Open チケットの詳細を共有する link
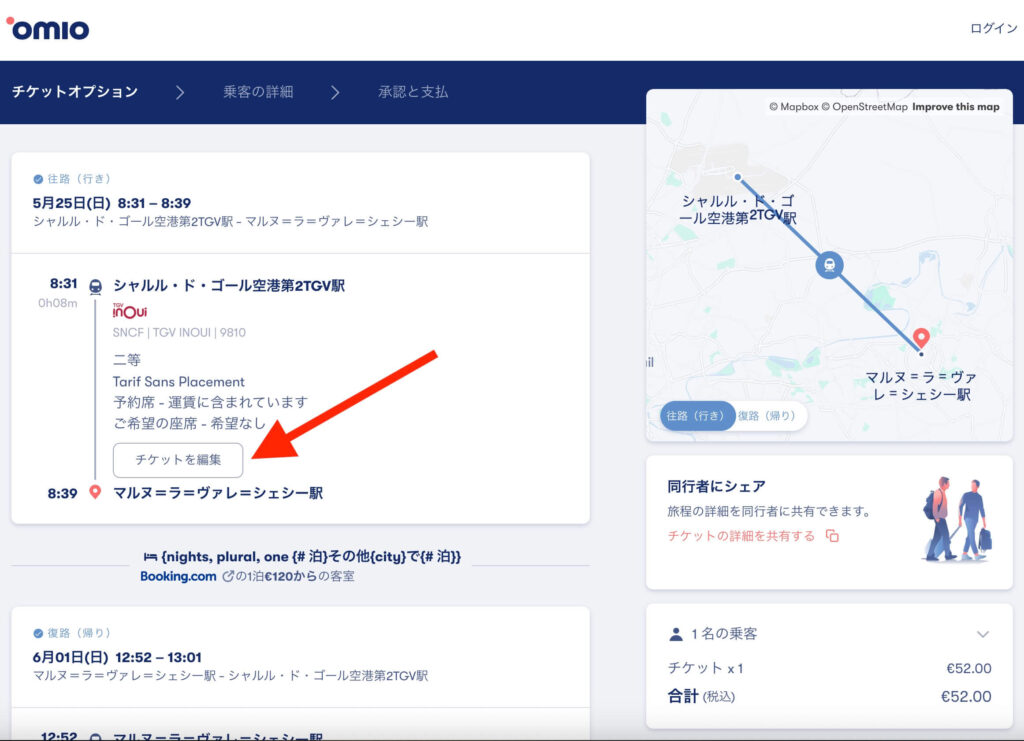Image resolution: width=1024 pixels, height=741 pixels. [x=741, y=536]
